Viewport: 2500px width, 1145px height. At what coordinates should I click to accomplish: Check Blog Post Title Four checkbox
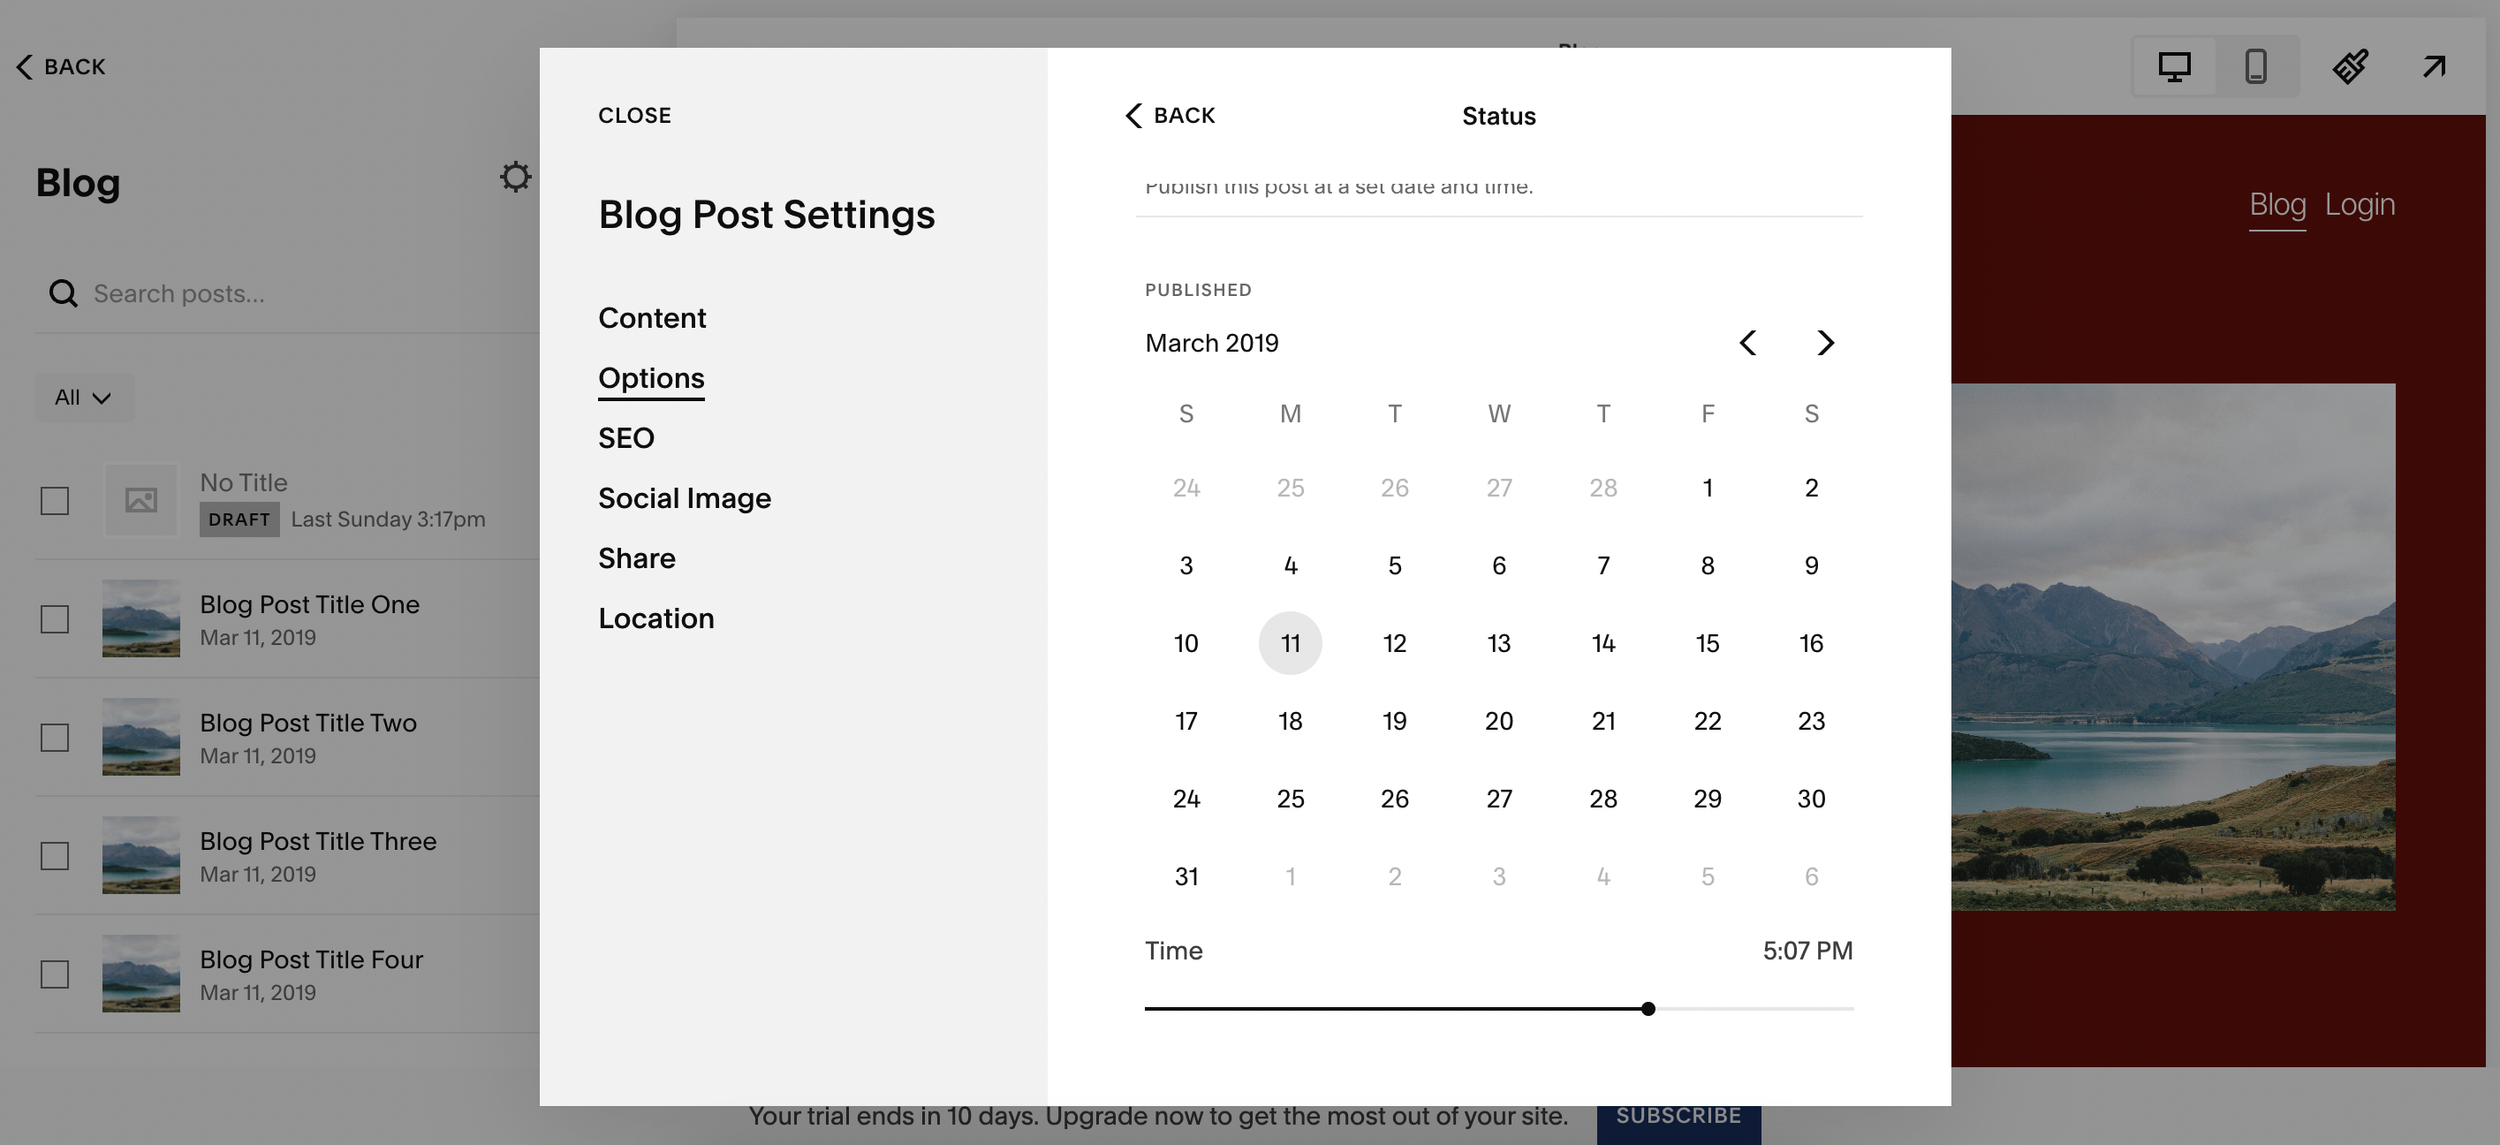click(55, 974)
